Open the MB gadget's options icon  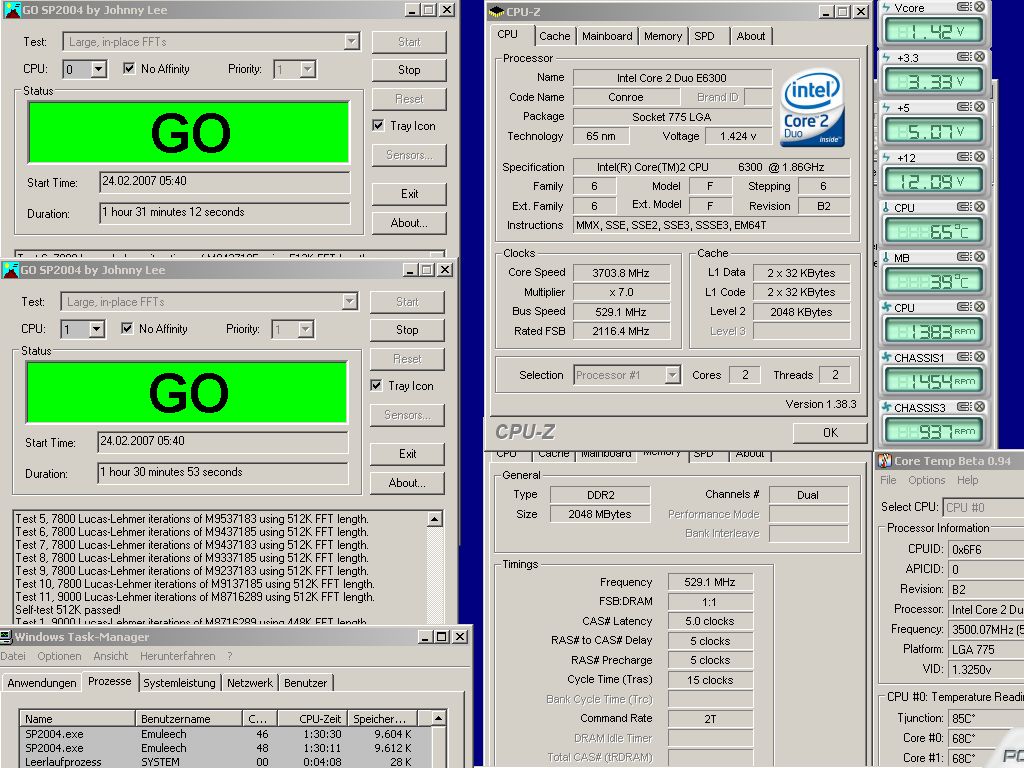(964, 257)
